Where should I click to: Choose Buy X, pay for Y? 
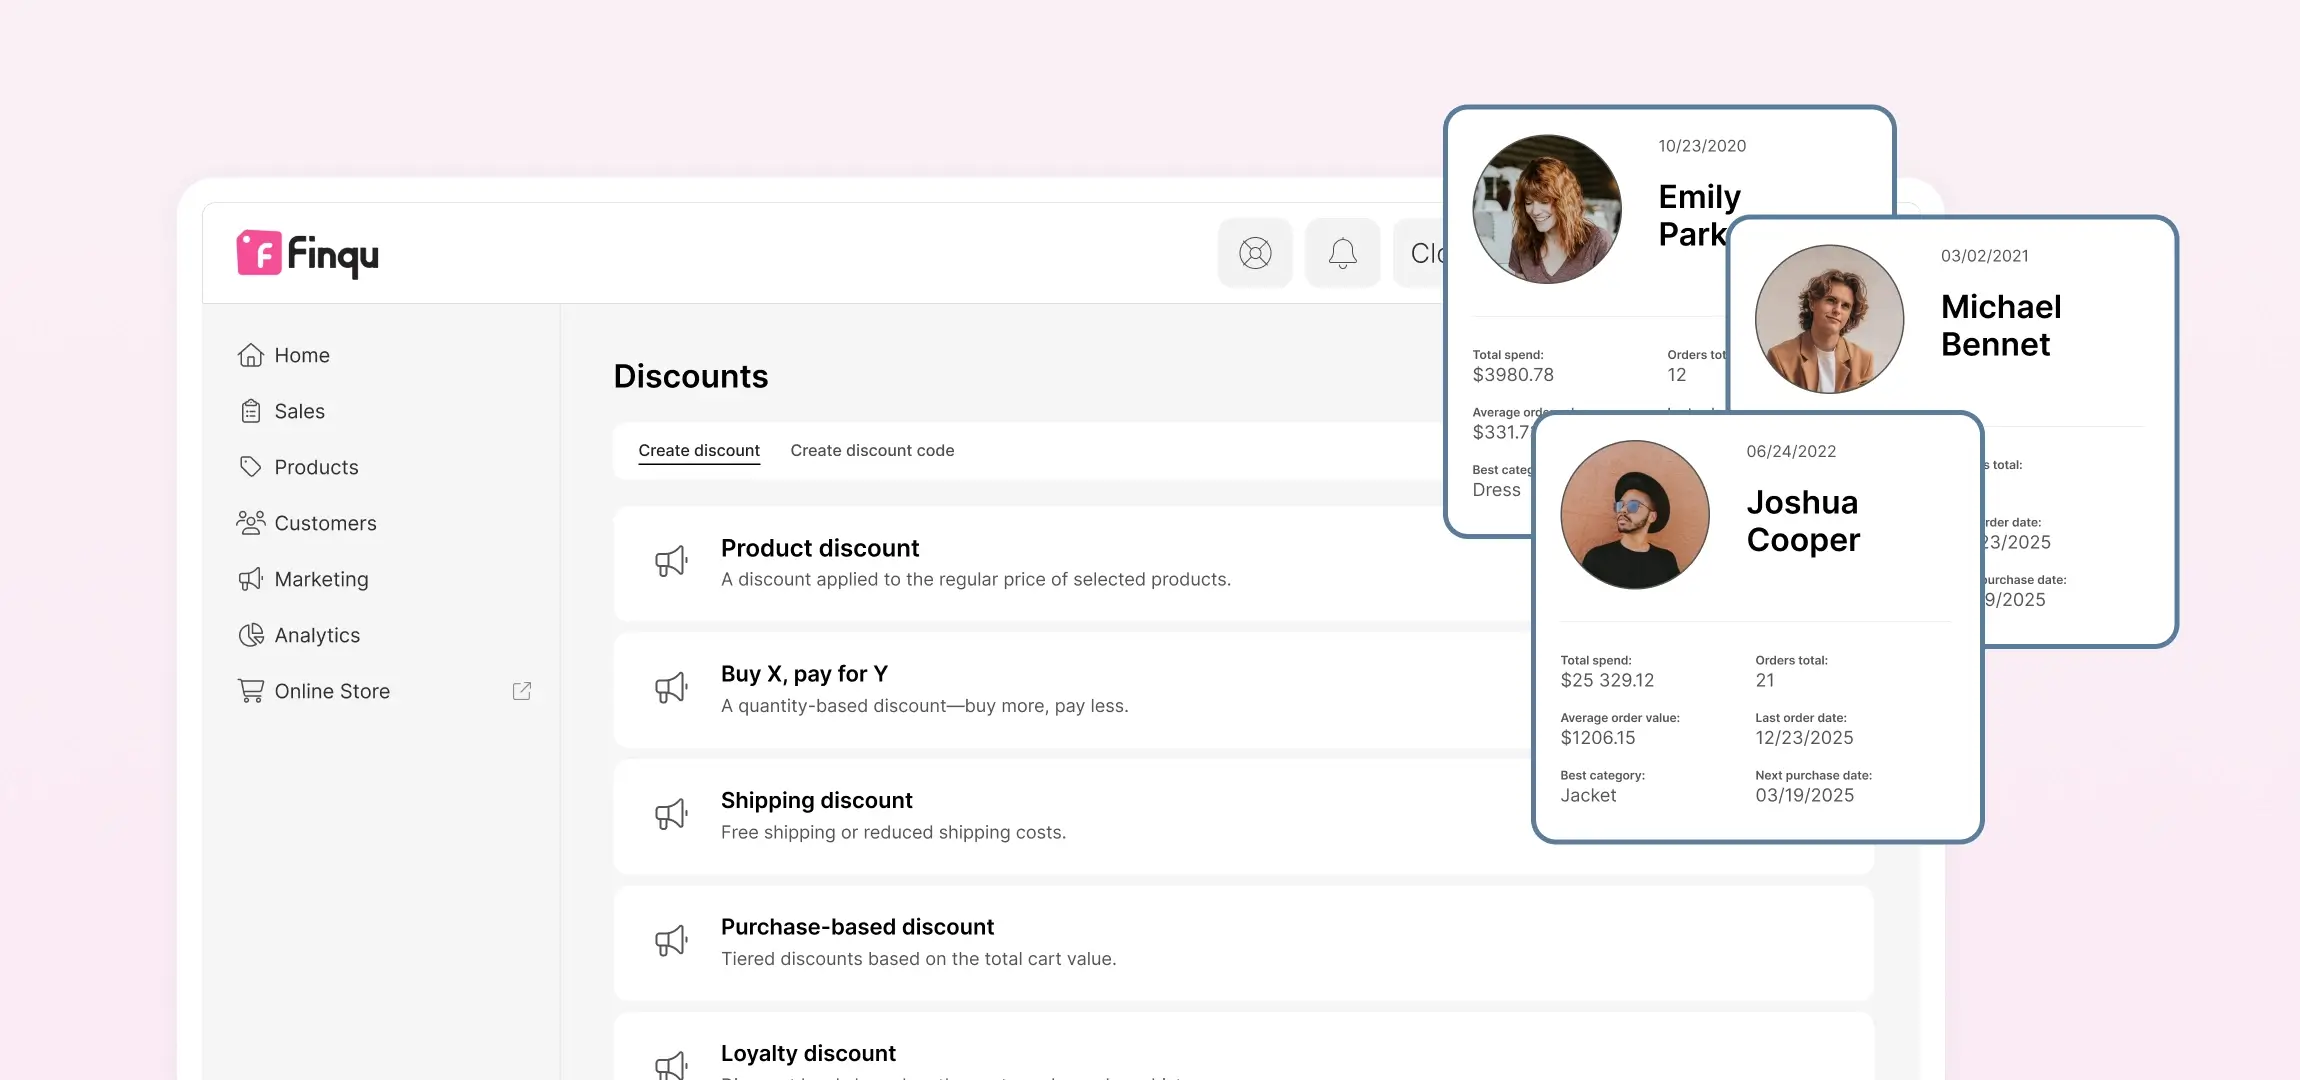click(x=804, y=674)
